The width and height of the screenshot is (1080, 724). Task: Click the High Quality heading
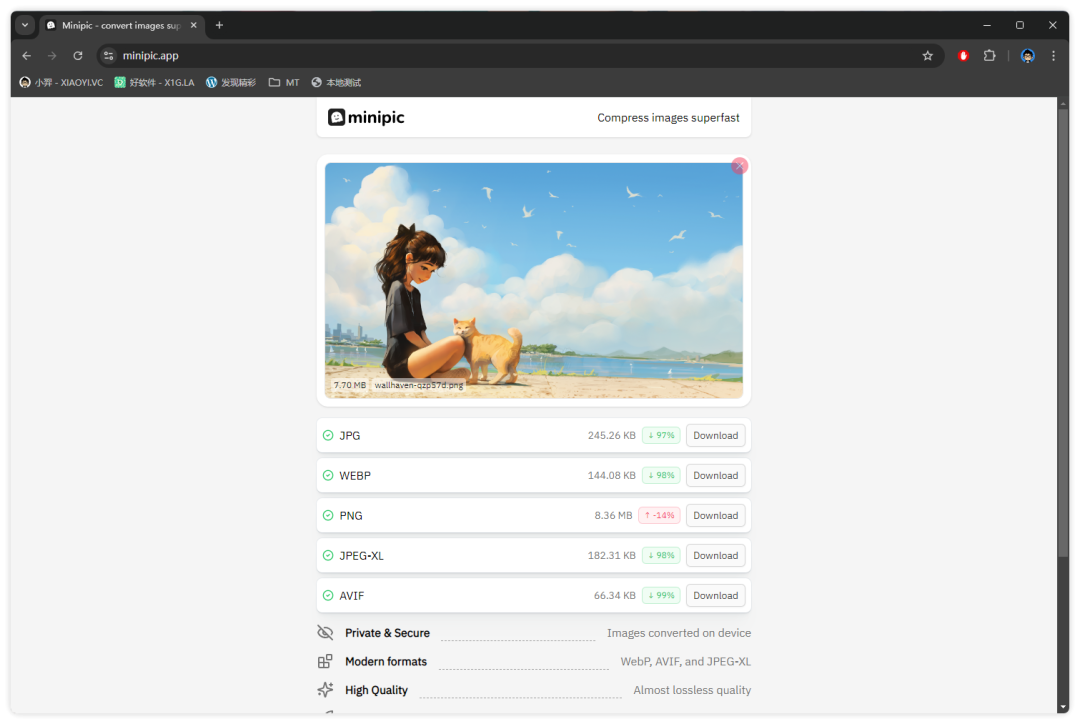(x=376, y=690)
